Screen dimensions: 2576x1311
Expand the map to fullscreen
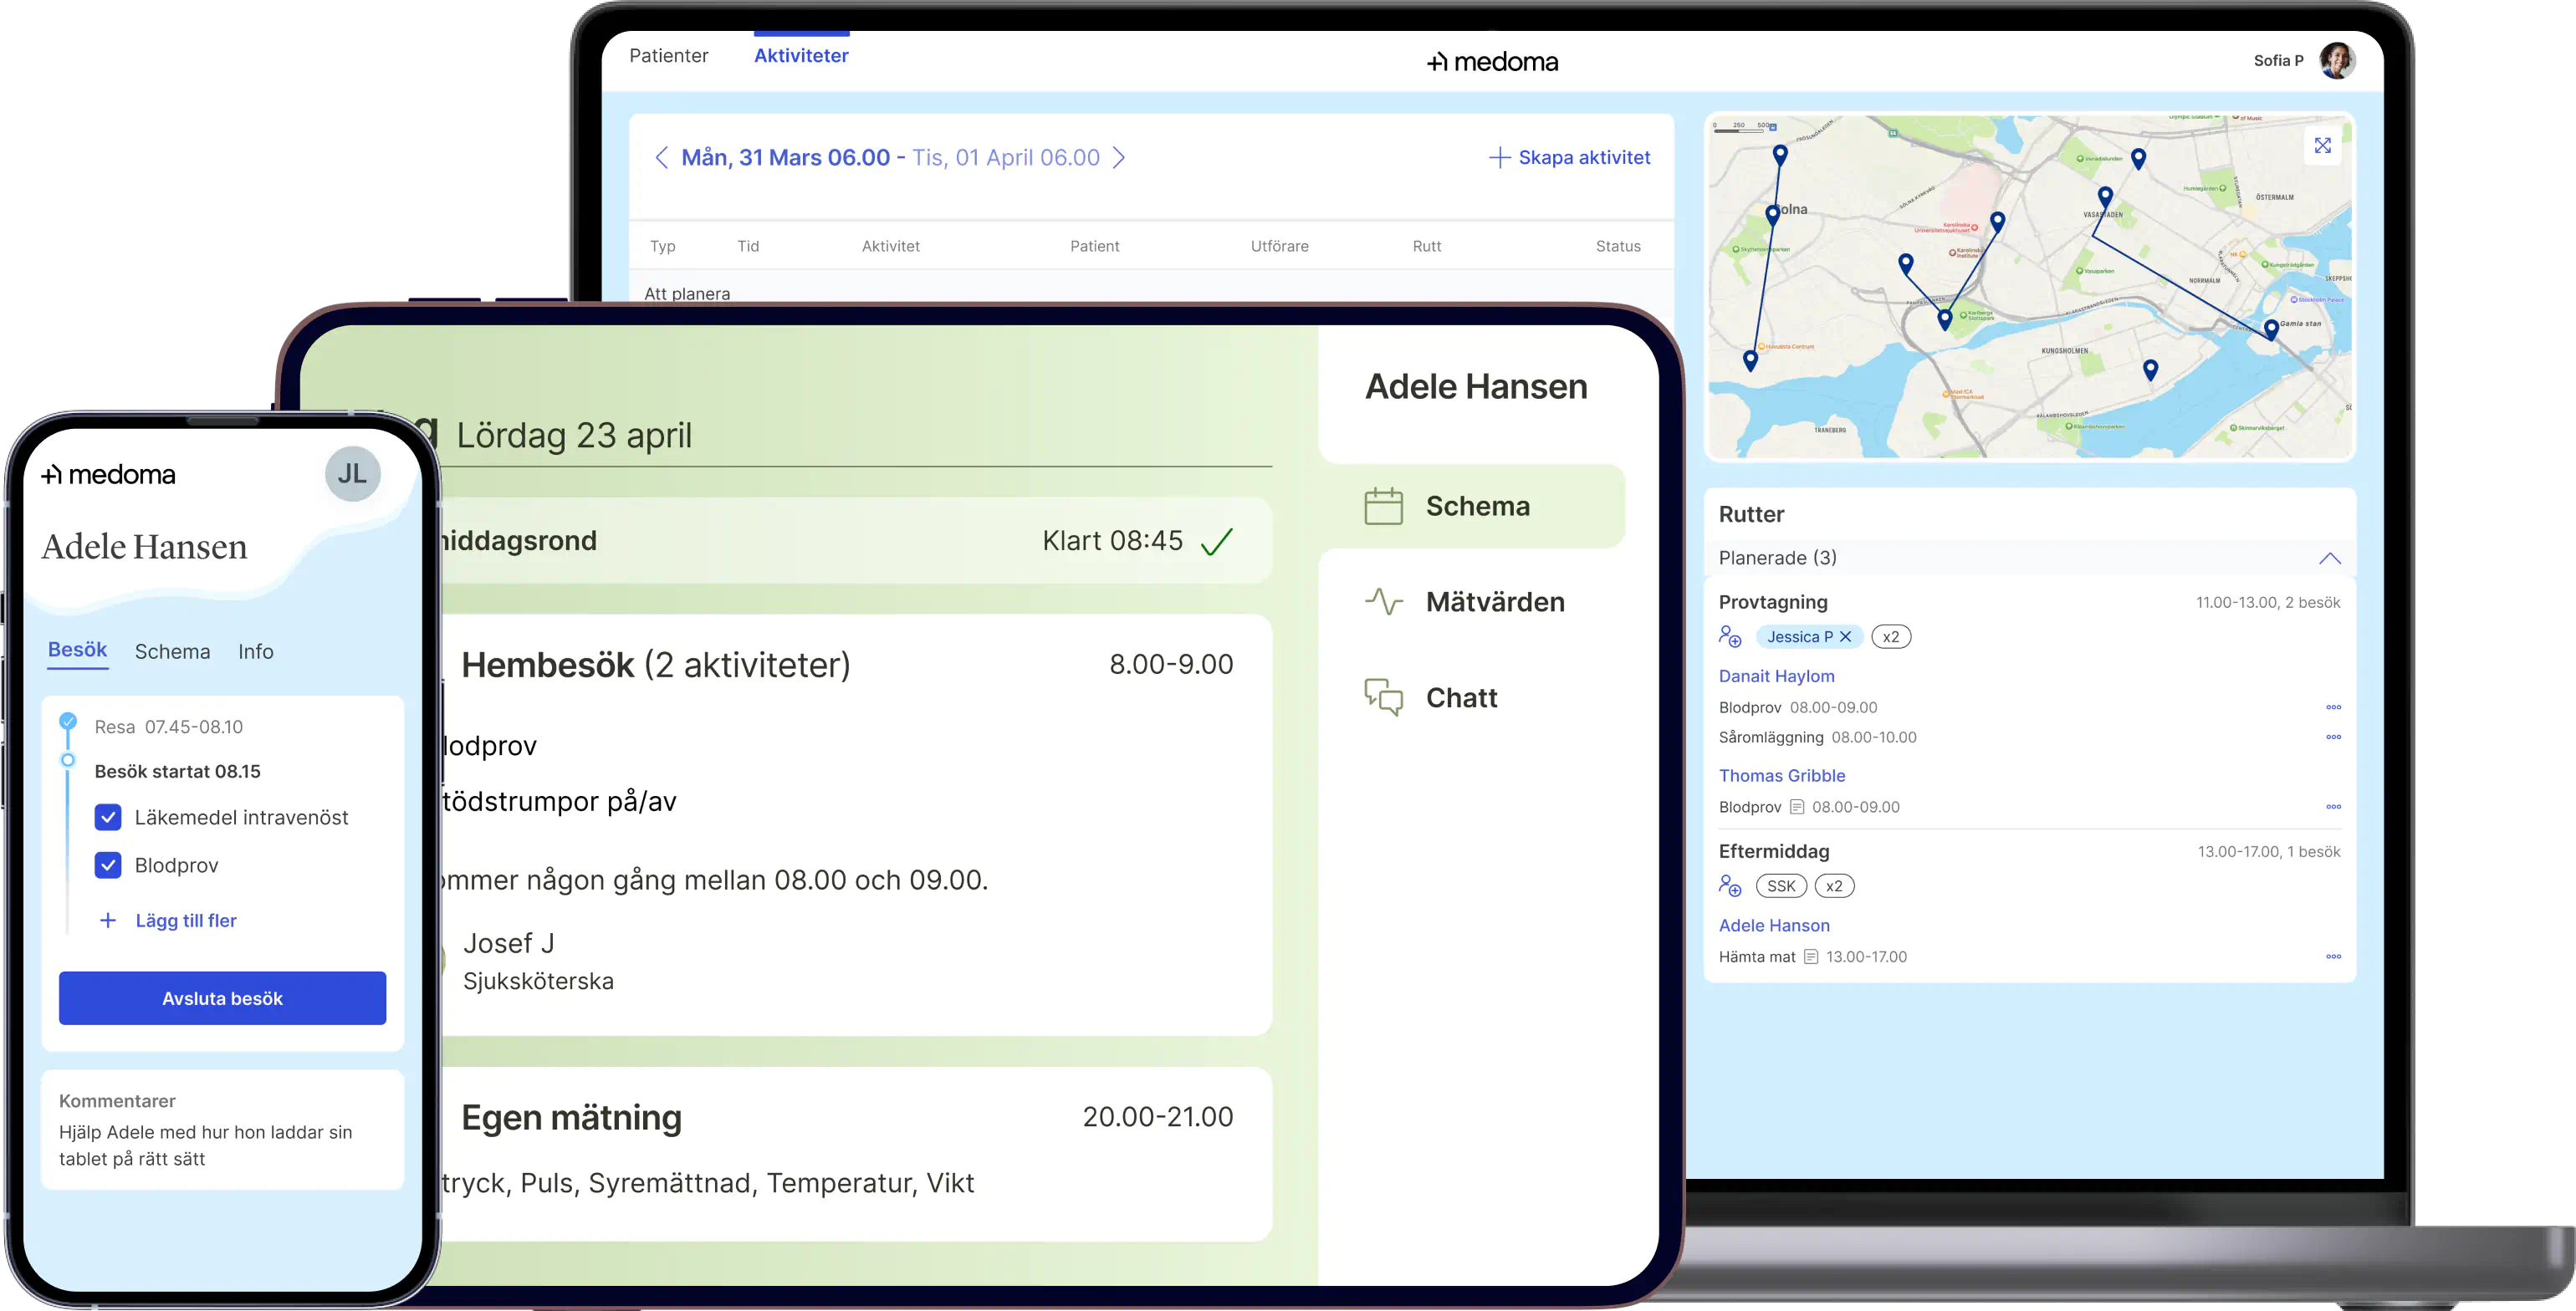tap(2324, 145)
